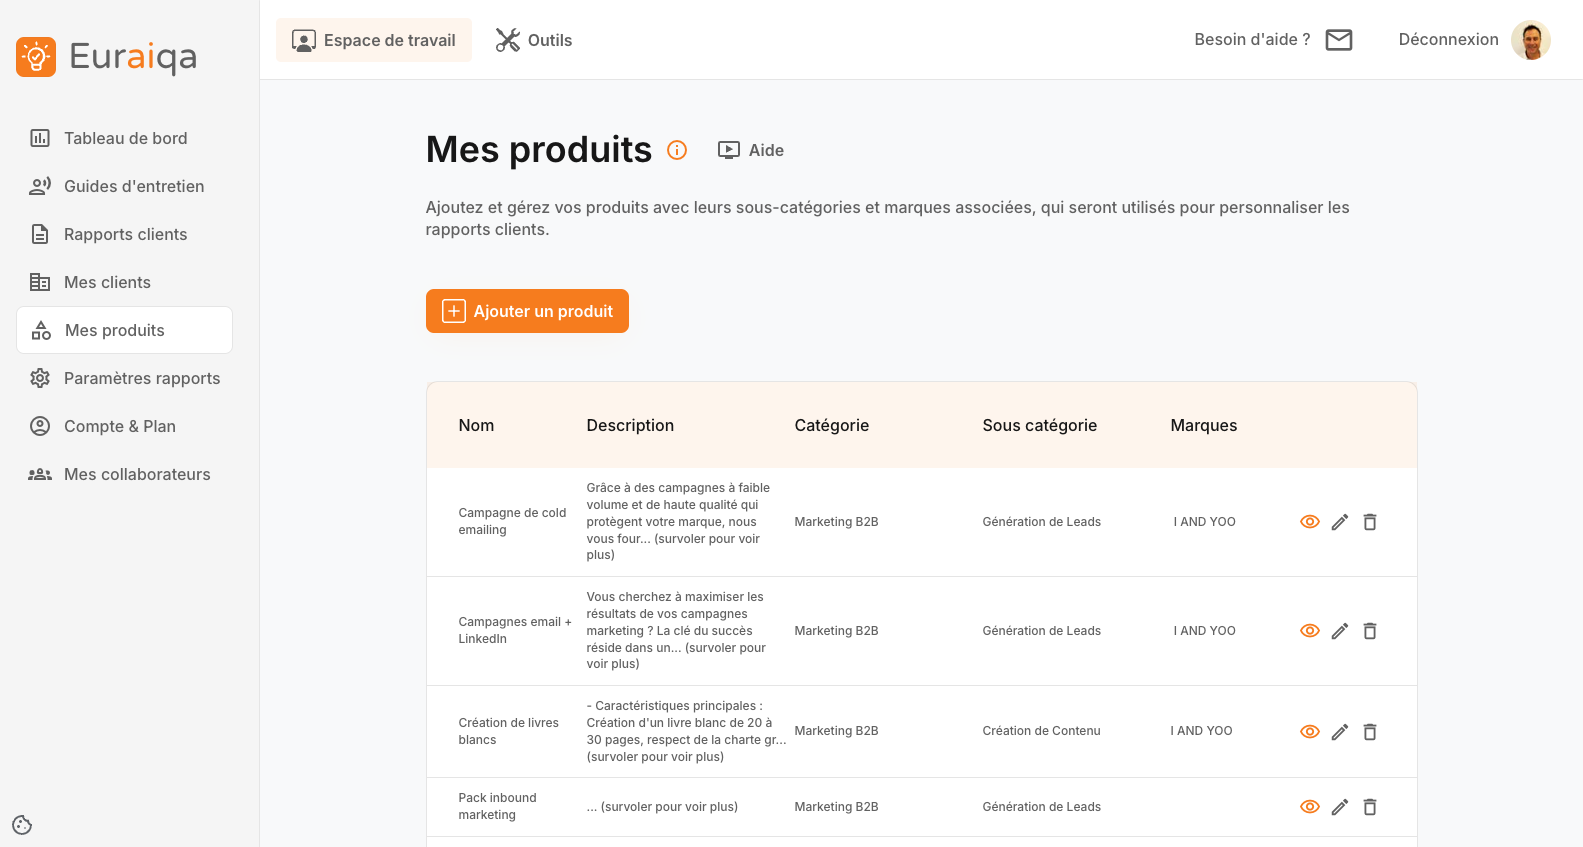
Task: Edit the Création de livres blancs product
Action: click(1340, 732)
